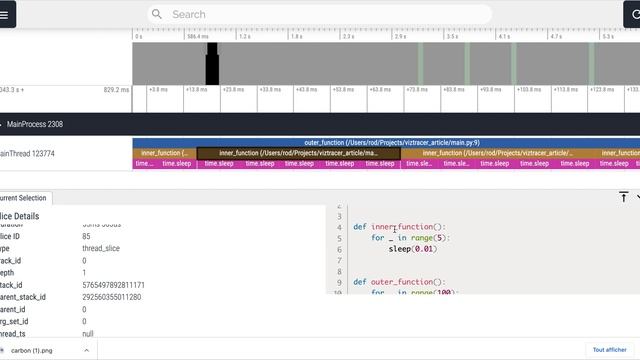This screenshot has width=640, height=360.
Task: Expand the carbon (1).png download options chevron
Action: (87, 350)
